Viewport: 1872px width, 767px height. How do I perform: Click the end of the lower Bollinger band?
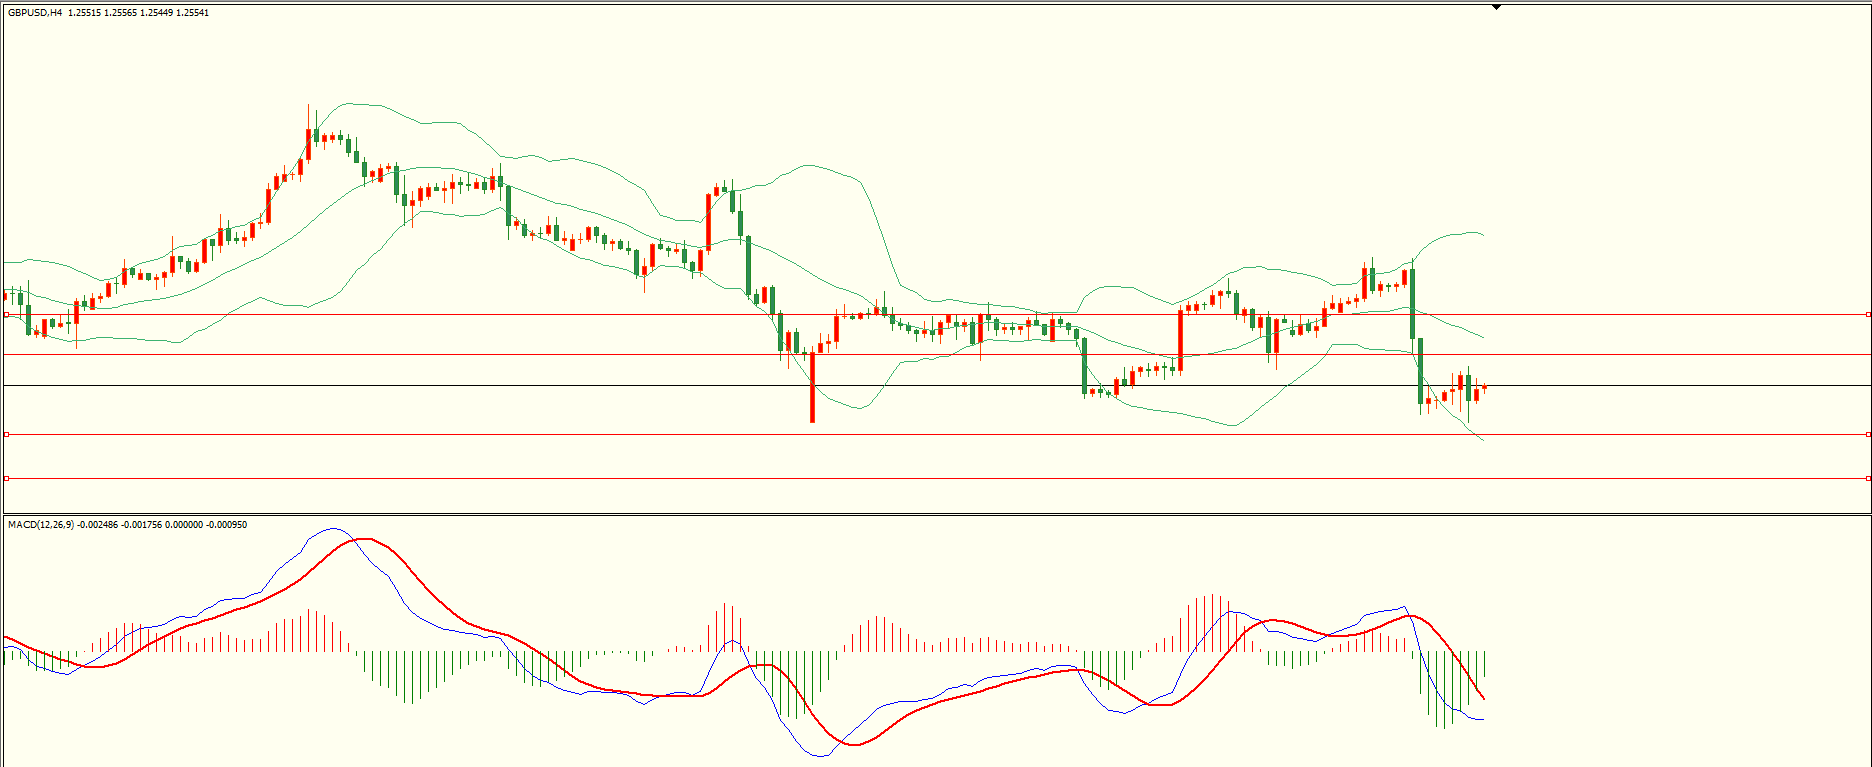coord(1482,439)
